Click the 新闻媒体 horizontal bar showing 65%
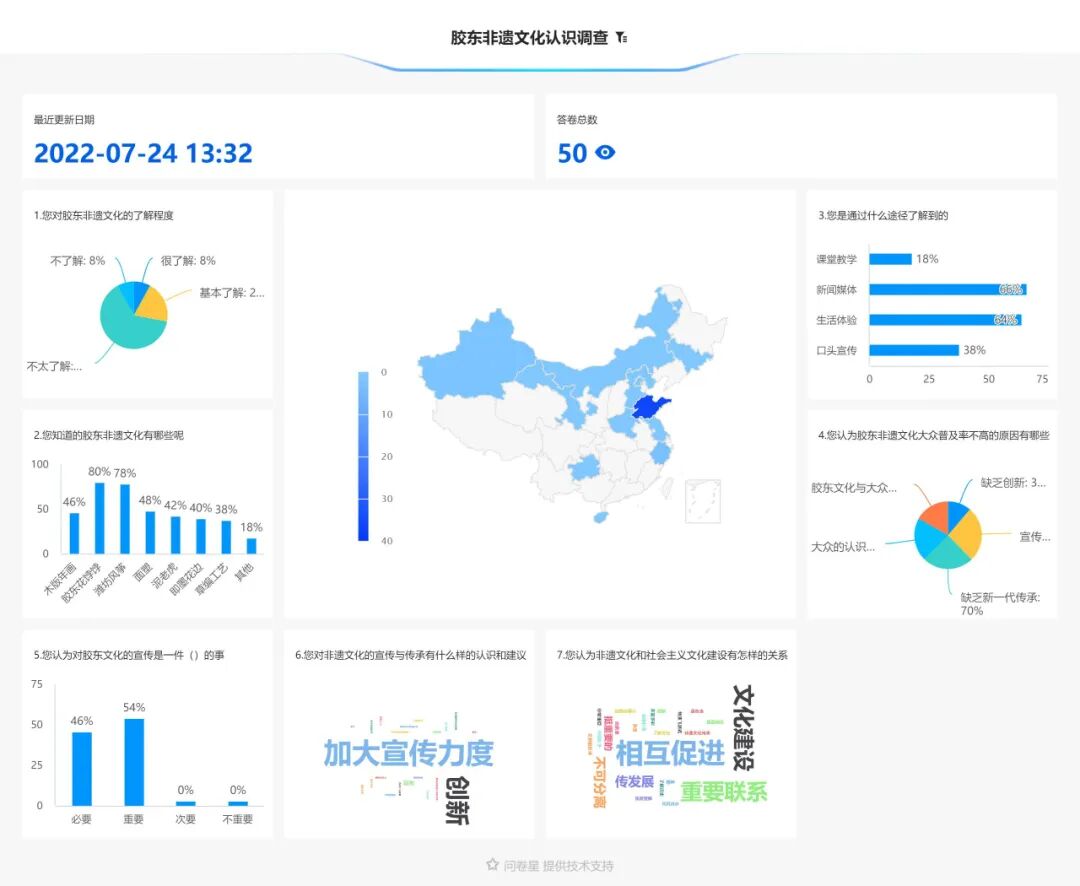Screen dimensions: 1080x886 [x=945, y=289]
